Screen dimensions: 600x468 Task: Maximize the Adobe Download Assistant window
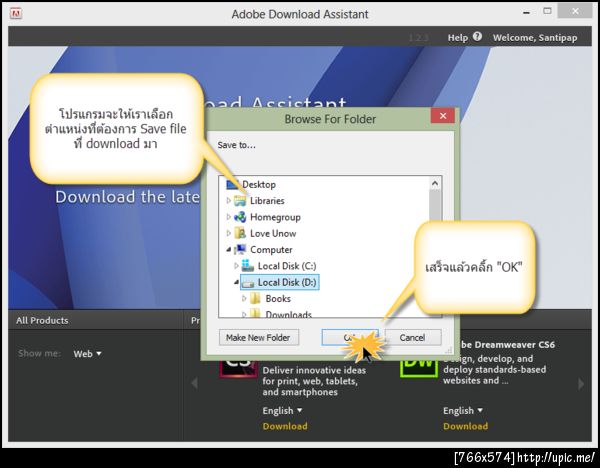pos(548,11)
